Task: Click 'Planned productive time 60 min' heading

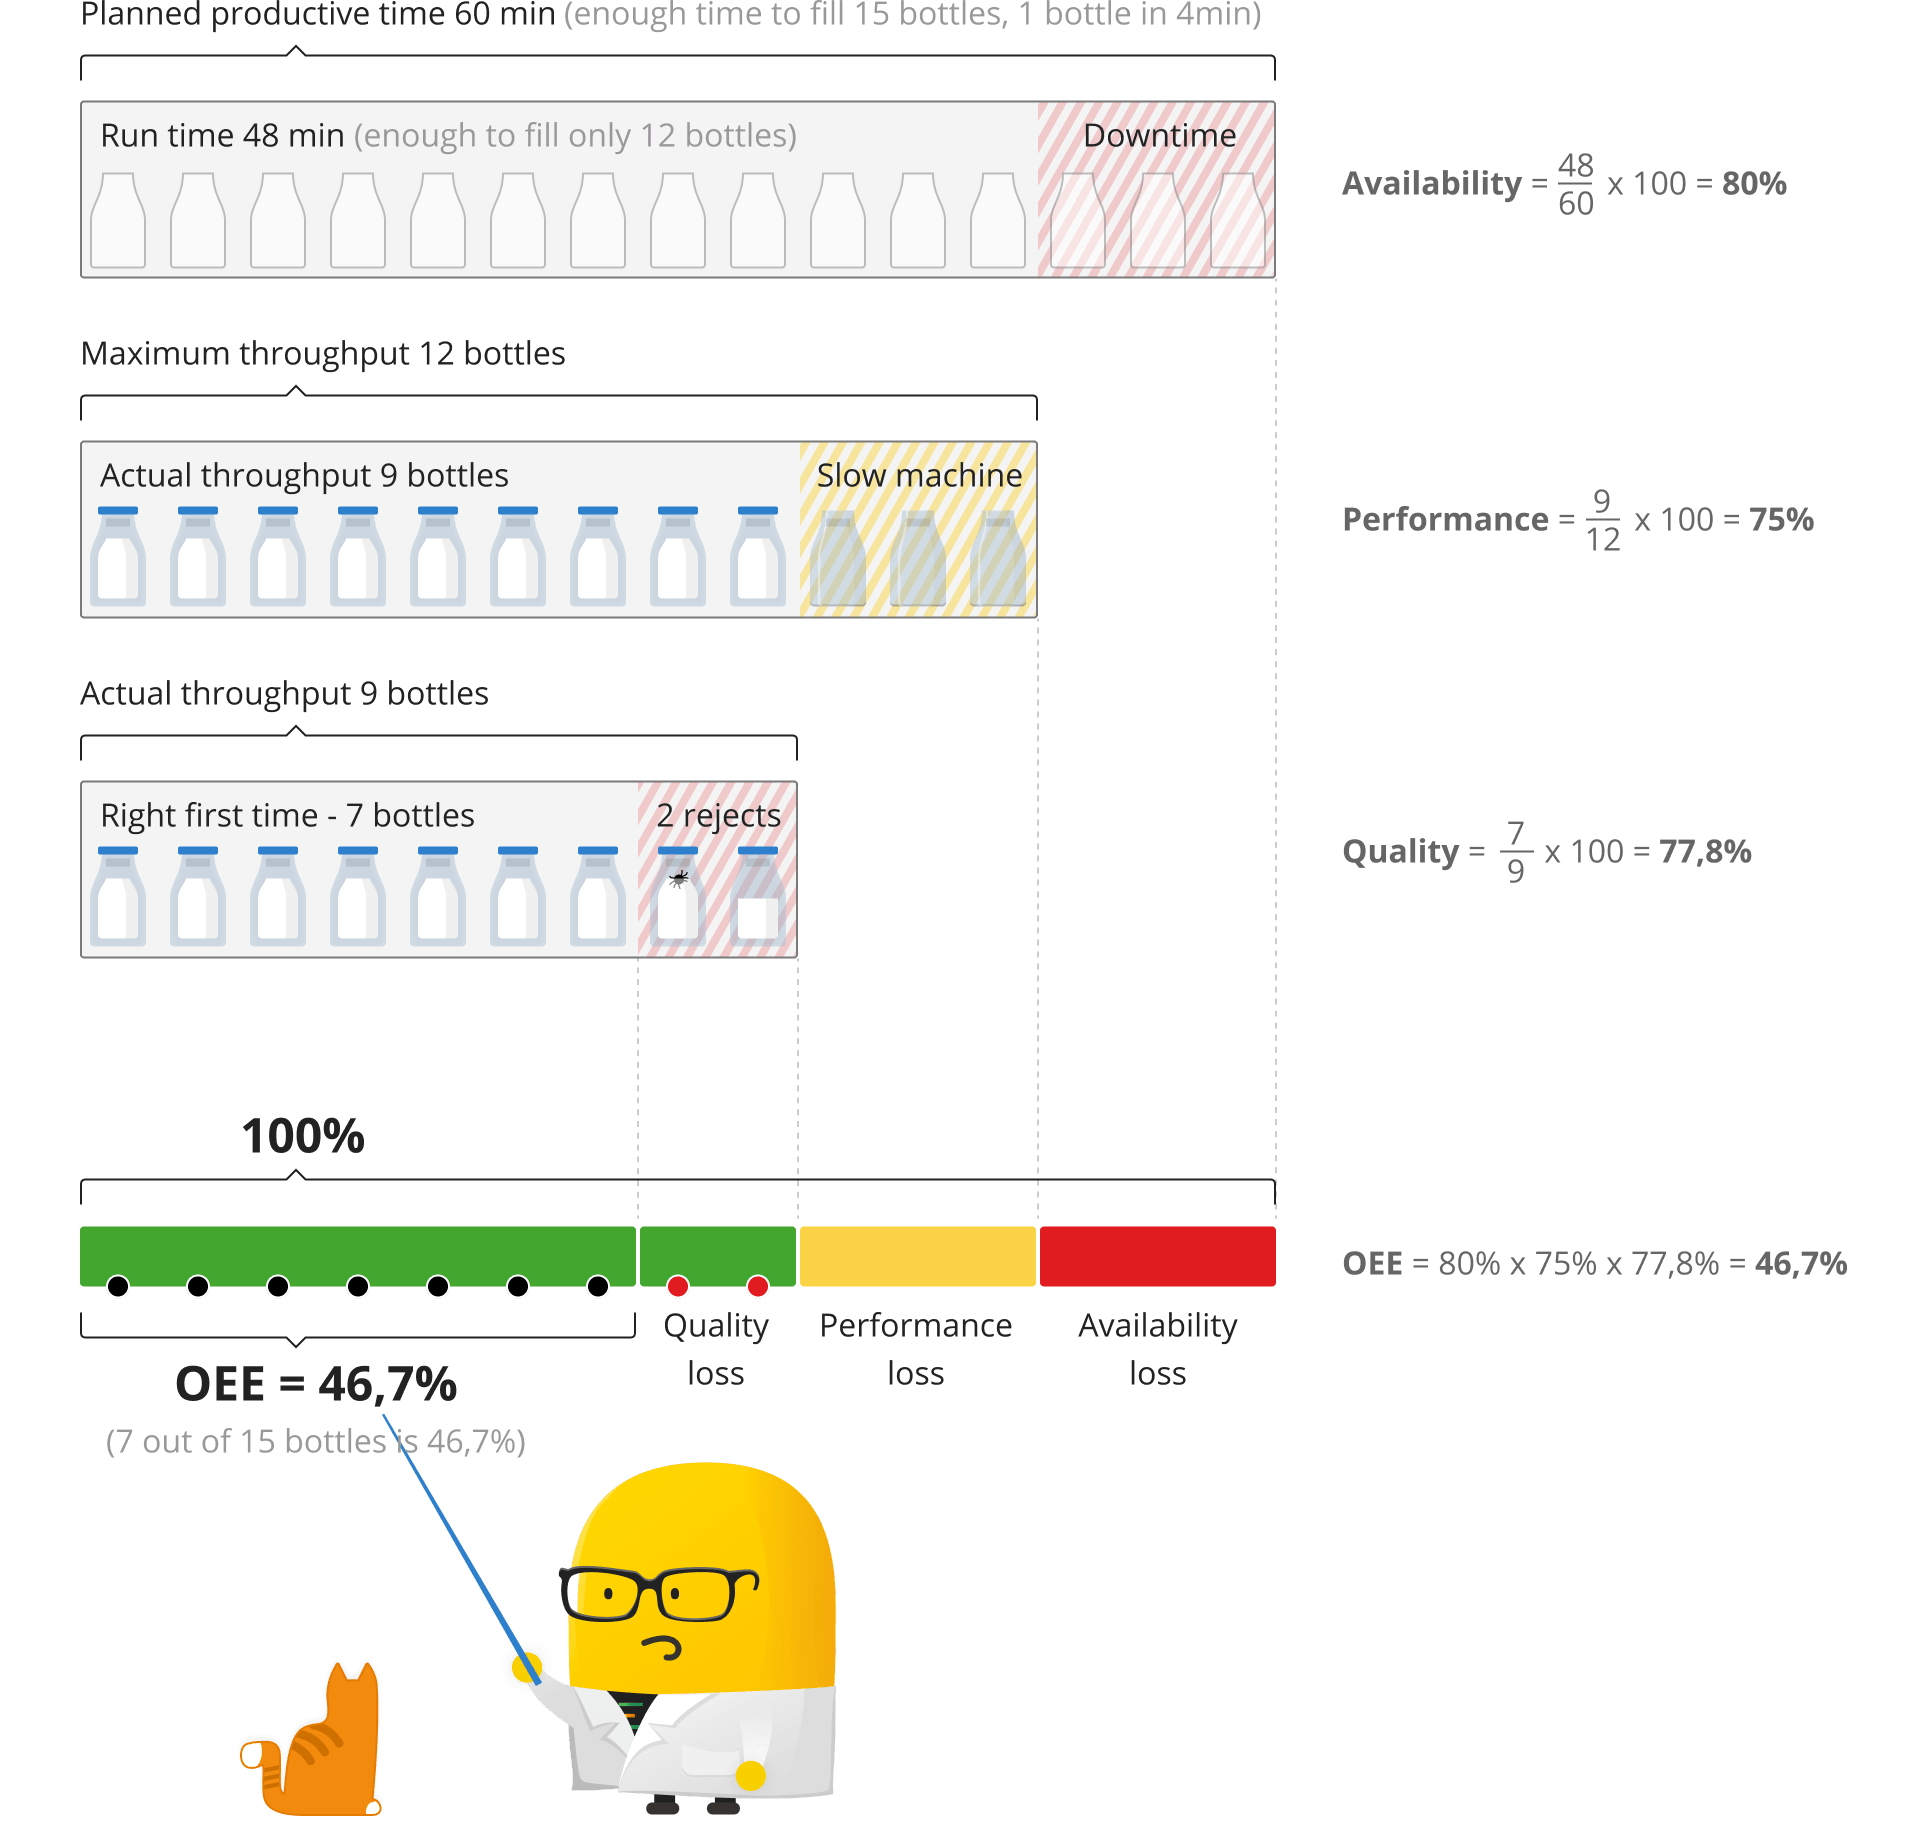Action: click(x=318, y=14)
